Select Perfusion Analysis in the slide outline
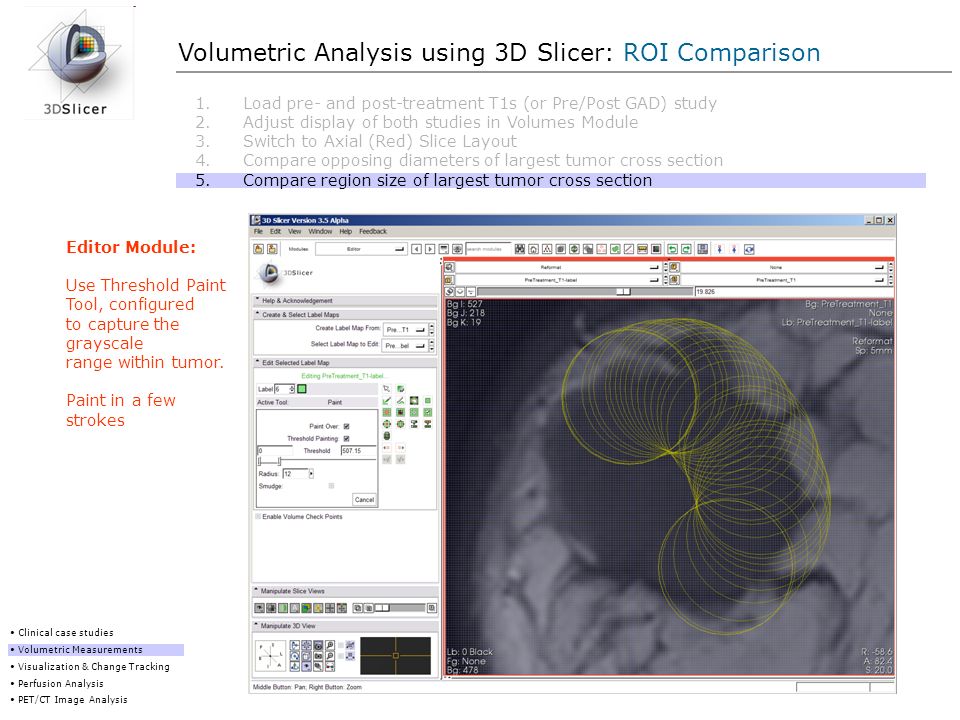The image size is (960, 720). (61, 683)
